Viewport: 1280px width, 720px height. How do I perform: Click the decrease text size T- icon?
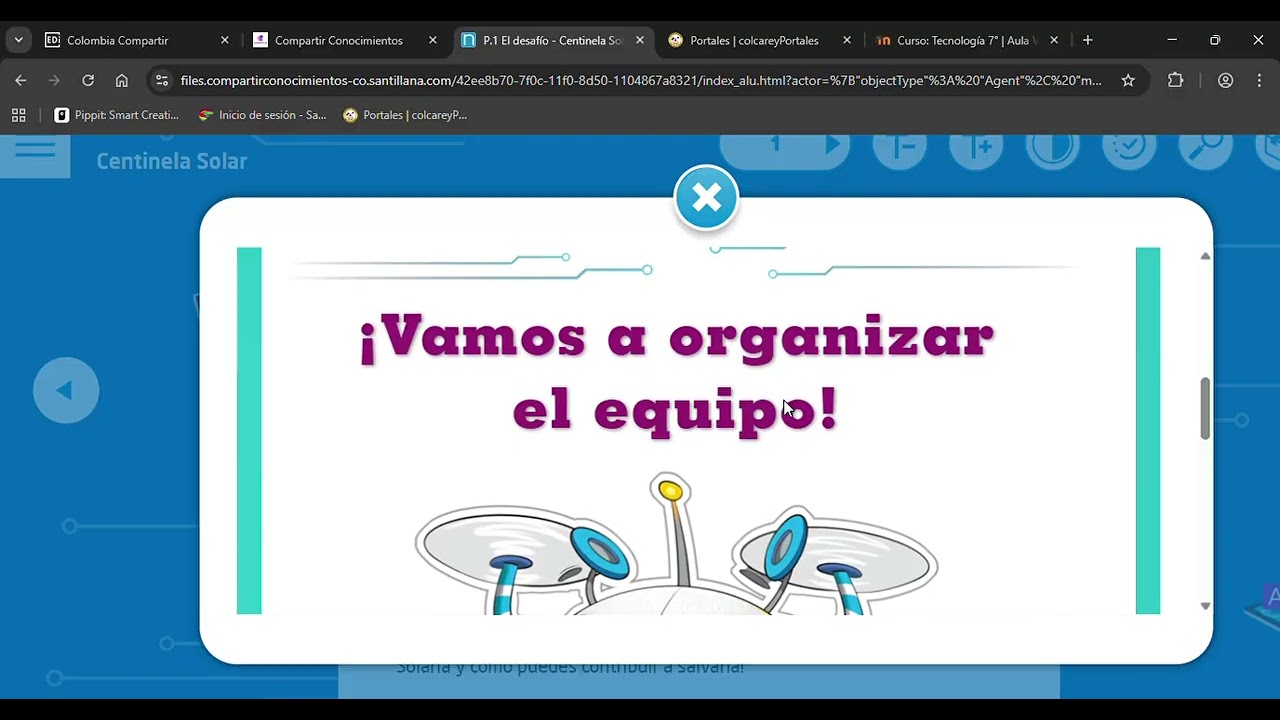pyautogui.click(x=899, y=147)
